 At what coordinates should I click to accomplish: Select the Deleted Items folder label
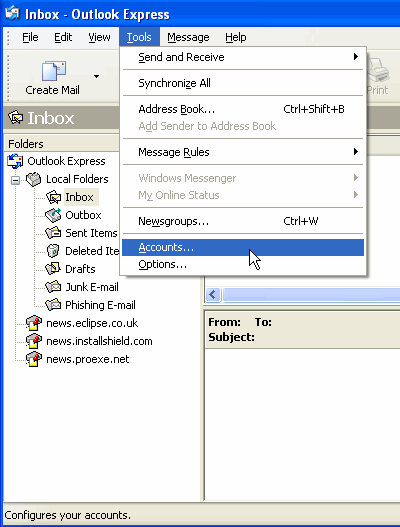point(92,251)
